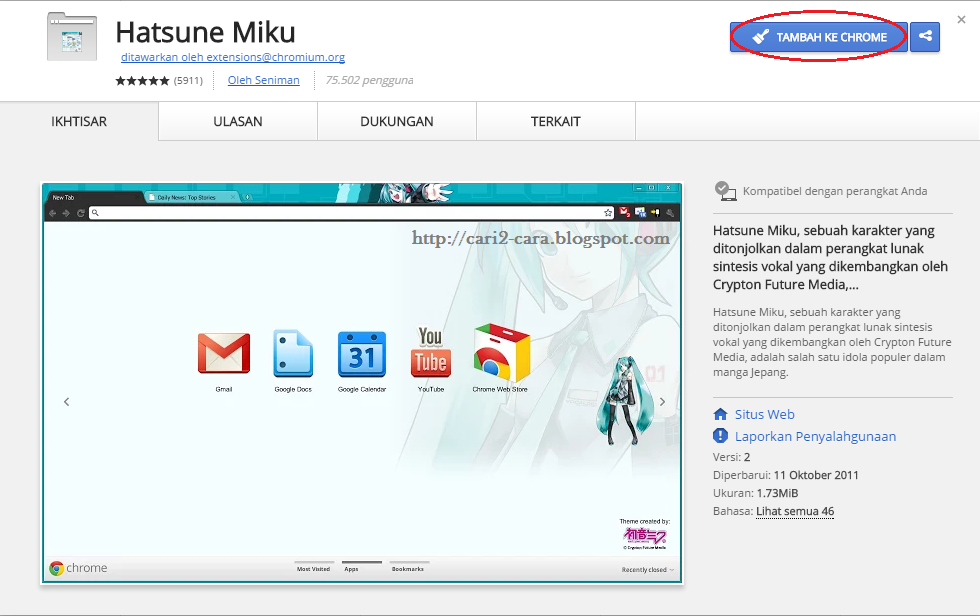
Task: Click the Chrome logo in the preview corner
Action: point(55,567)
